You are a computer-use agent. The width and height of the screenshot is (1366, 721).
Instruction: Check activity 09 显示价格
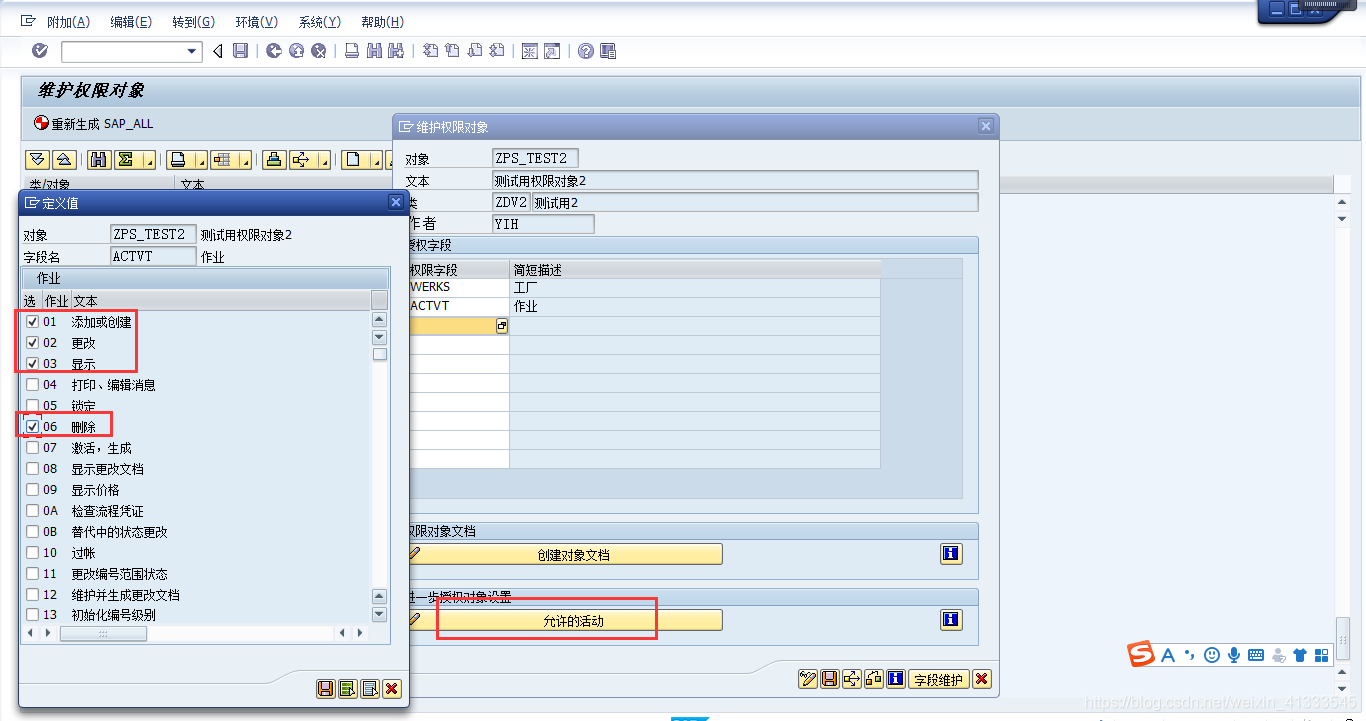pos(33,490)
